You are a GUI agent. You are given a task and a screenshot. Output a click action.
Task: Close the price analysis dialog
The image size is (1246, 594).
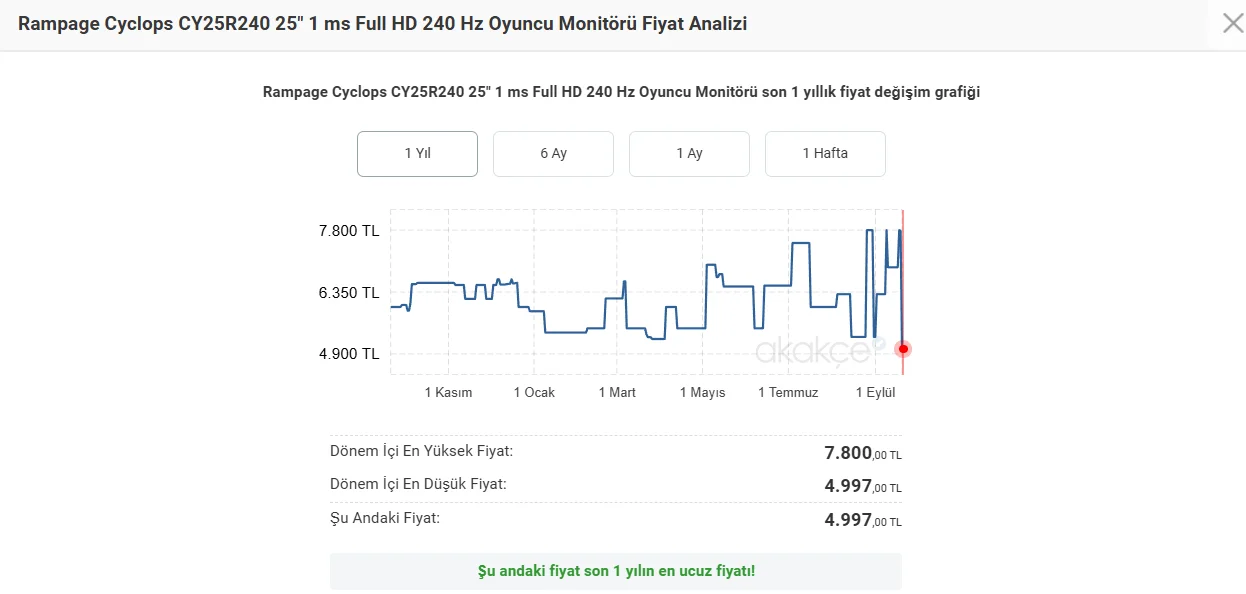tap(1233, 23)
